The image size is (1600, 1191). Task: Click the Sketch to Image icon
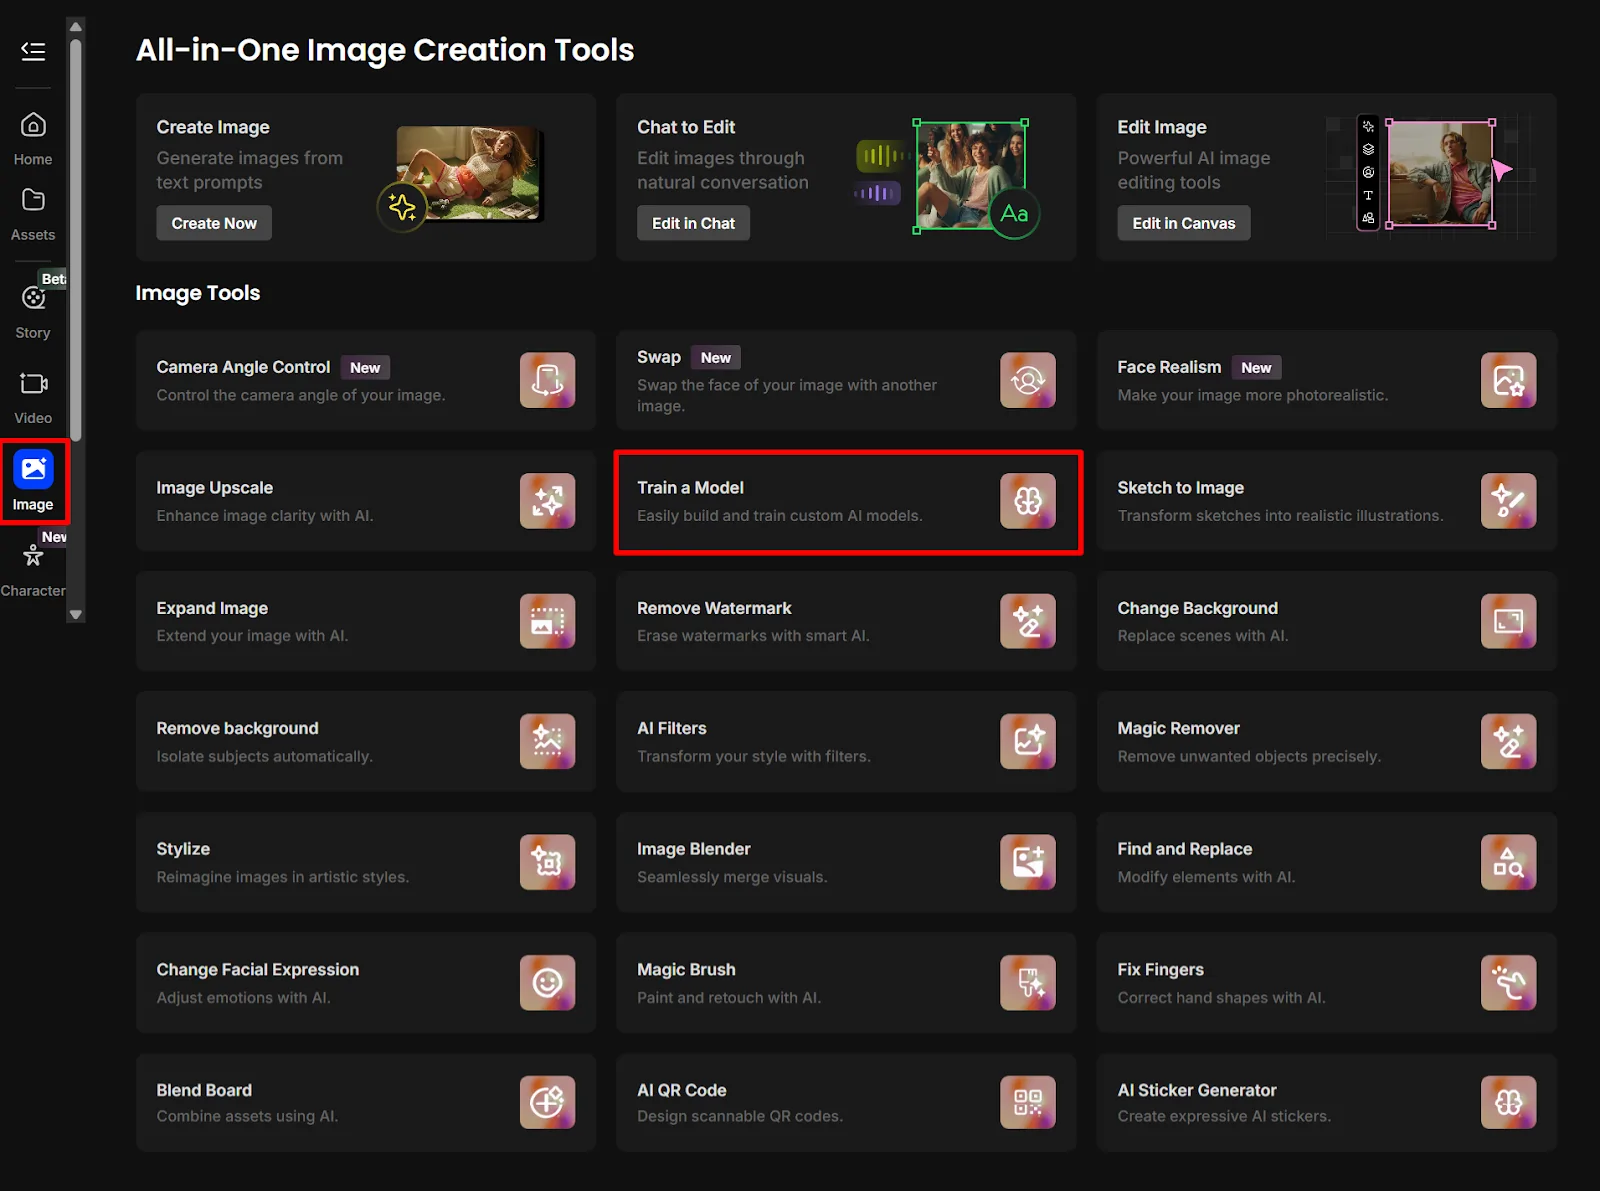(x=1508, y=501)
